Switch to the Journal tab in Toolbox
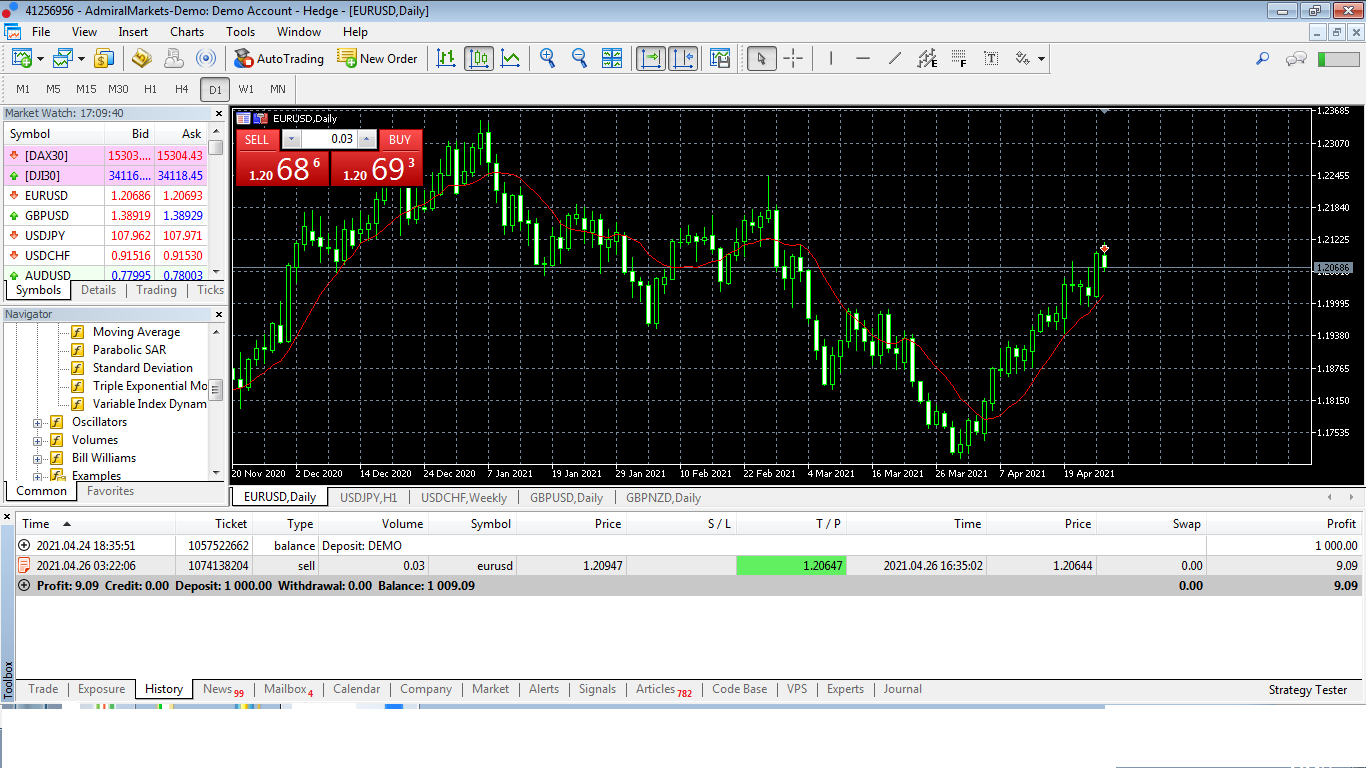This screenshot has width=1366, height=768. coord(902,689)
